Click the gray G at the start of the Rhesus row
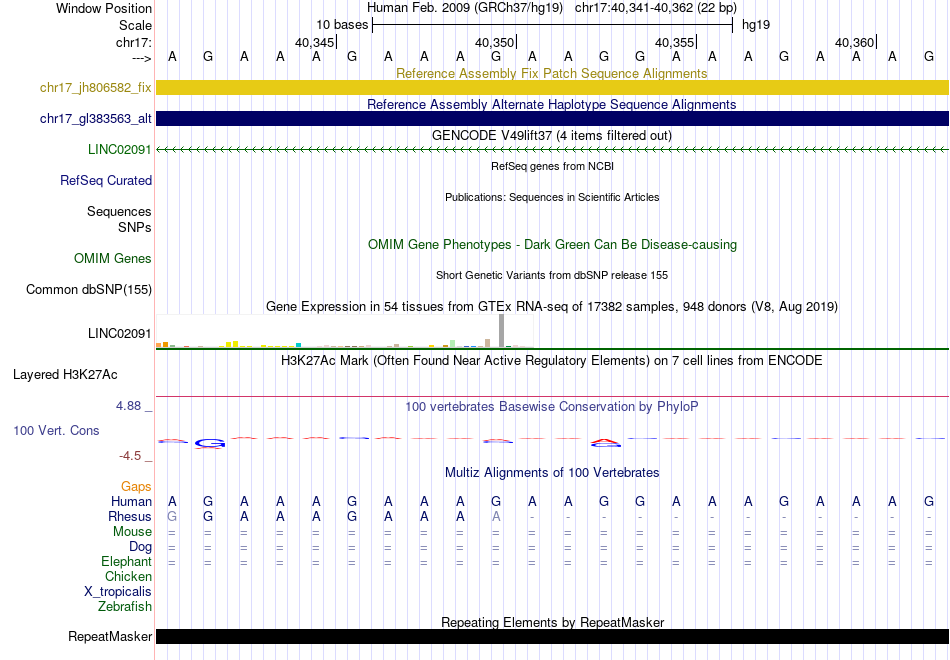950x660 pixels. tap(172, 516)
